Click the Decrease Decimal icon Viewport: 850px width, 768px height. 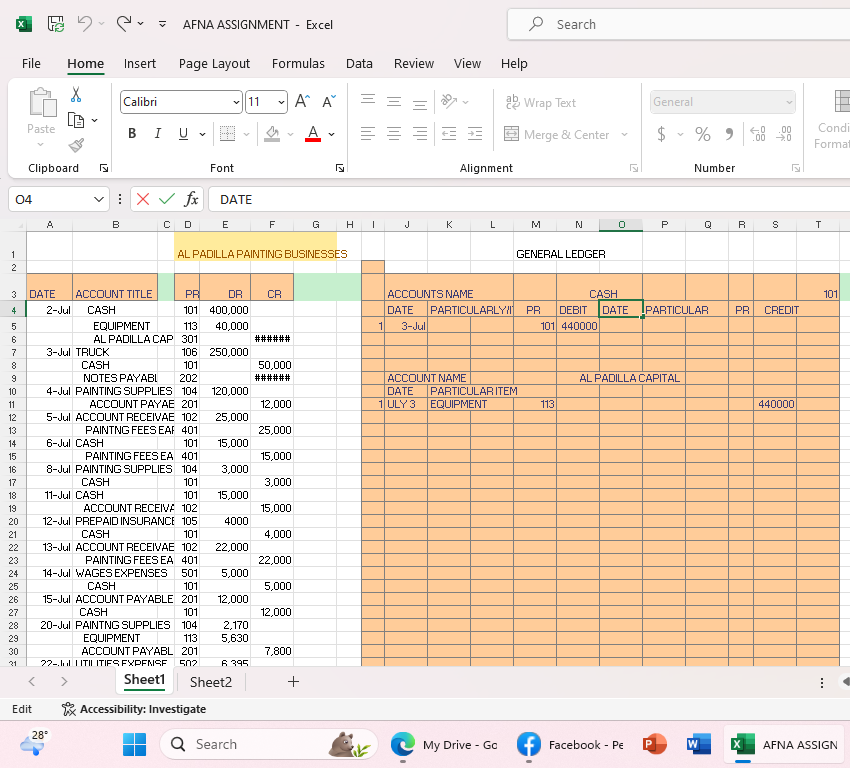click(x=784, y=133)
